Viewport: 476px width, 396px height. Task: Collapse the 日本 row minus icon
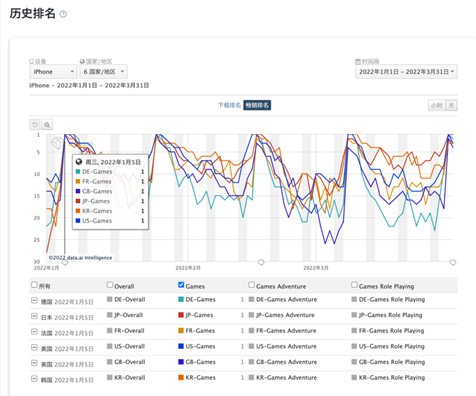tap(34, 316)
